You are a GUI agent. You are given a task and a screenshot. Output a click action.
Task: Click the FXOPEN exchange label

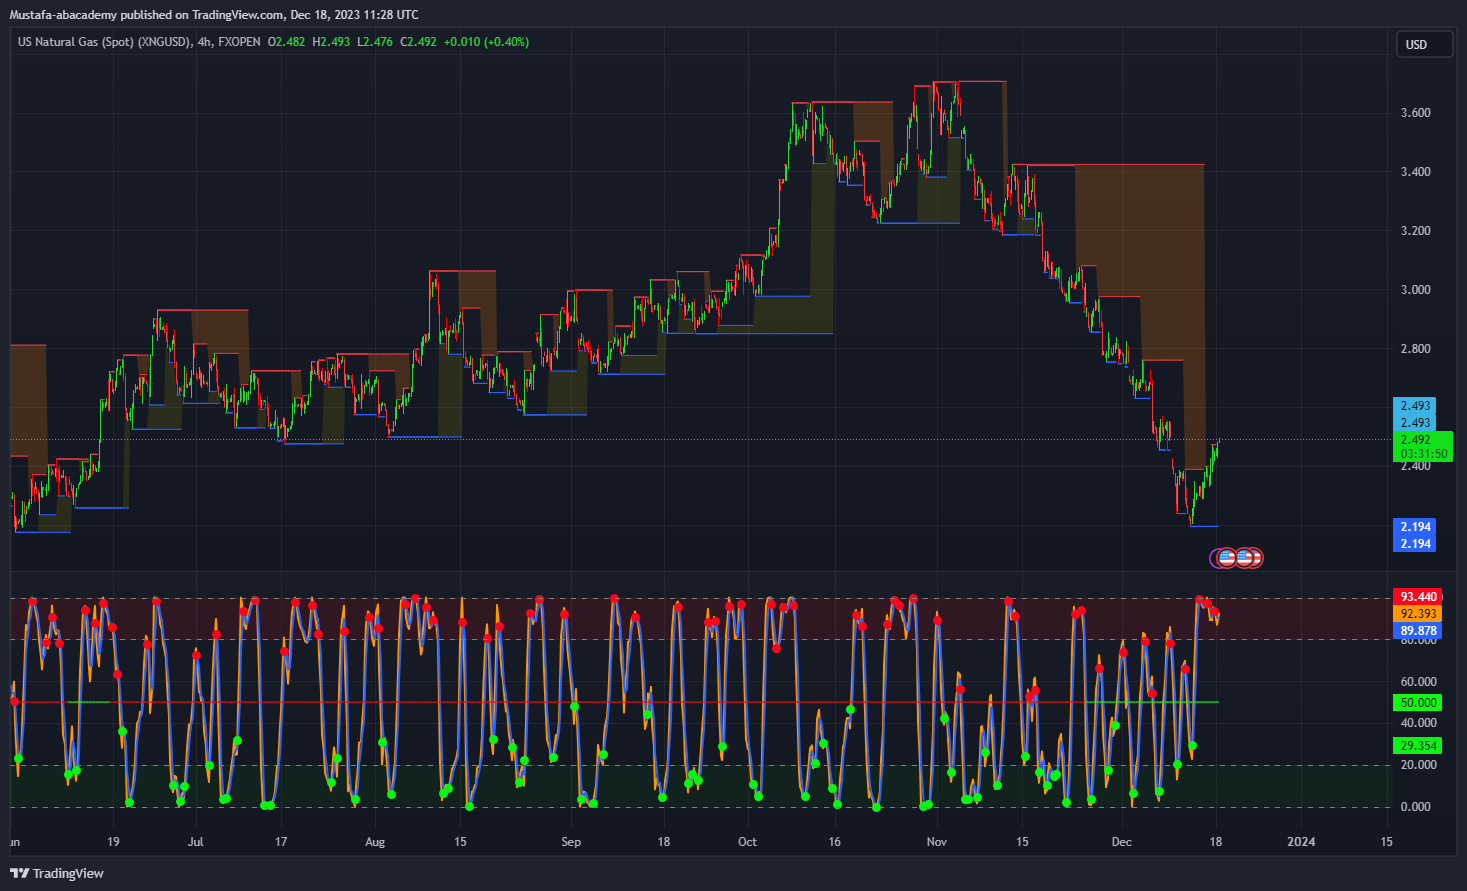tap(239, 42)
